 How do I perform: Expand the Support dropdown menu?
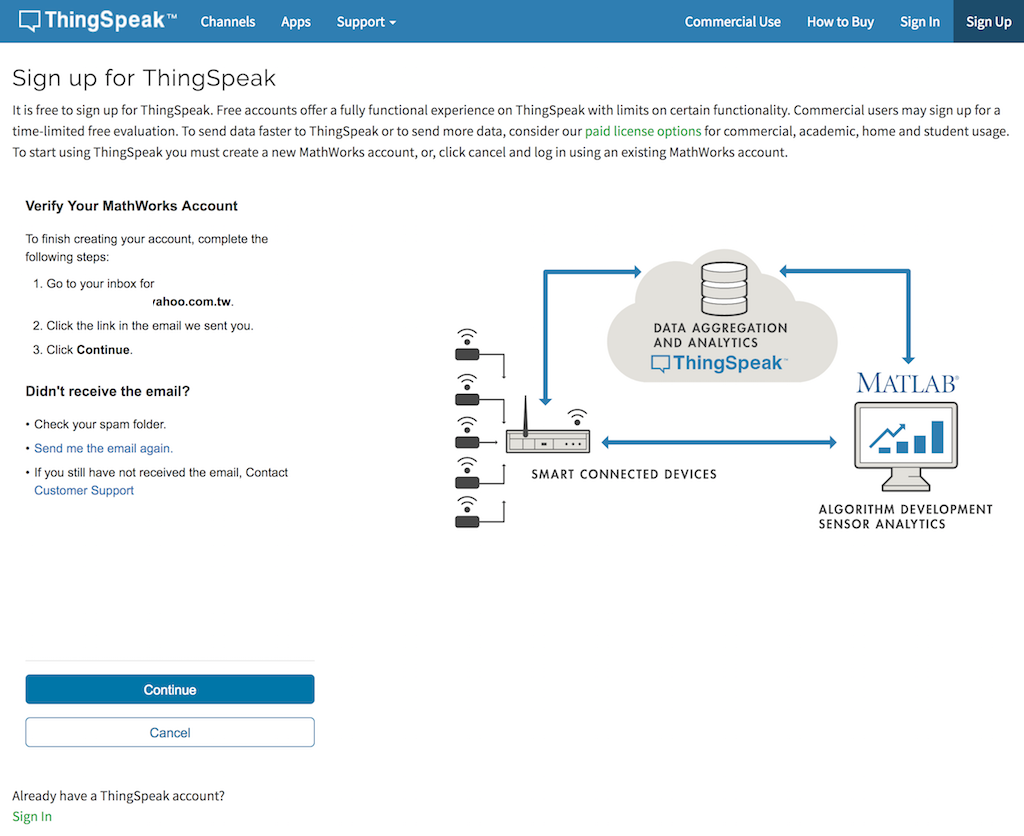coord(366,22)
